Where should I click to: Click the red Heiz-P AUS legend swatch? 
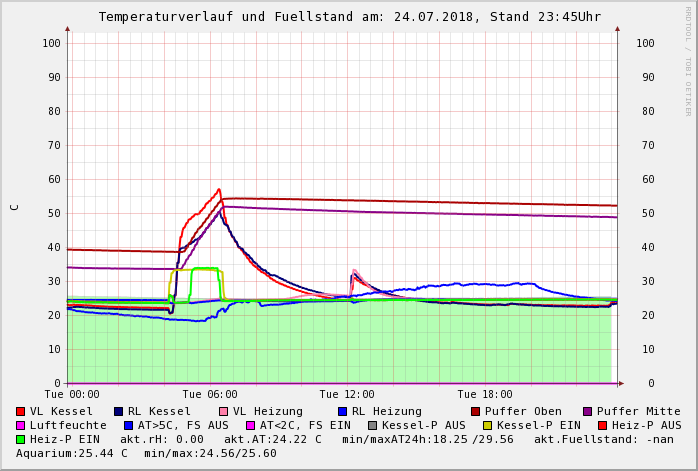click(603, 426)
